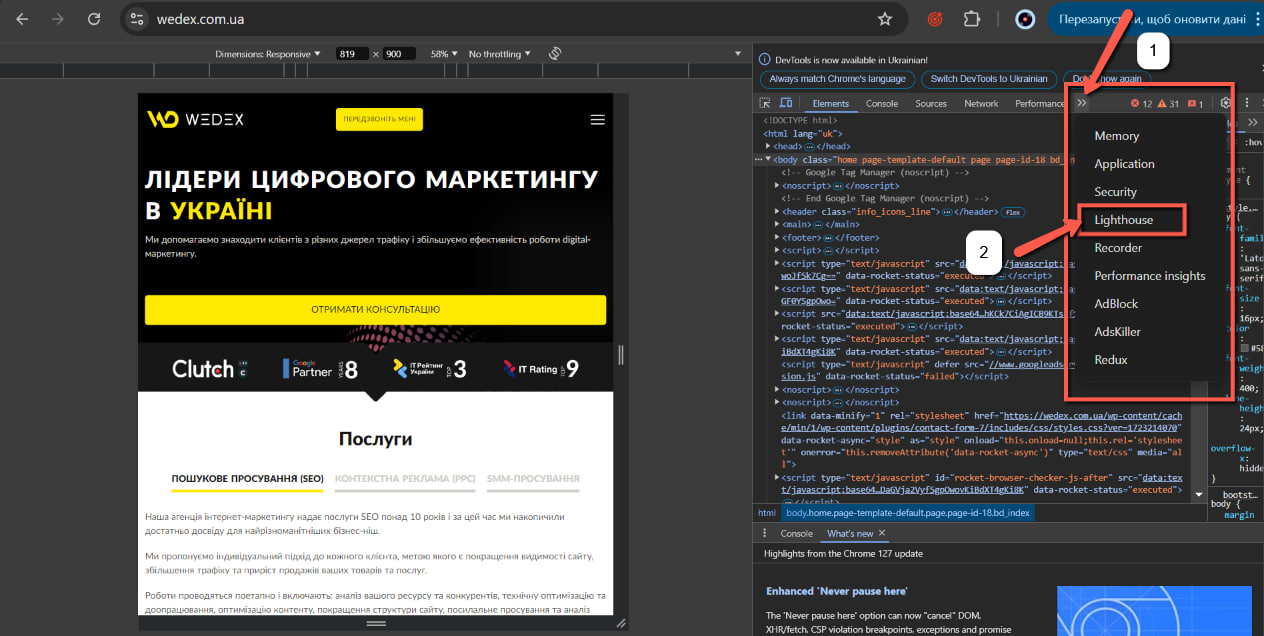This screenshot has height=636, width=1264.
Task: Click the browser forward arrow
Action: [x=58, y=19]
